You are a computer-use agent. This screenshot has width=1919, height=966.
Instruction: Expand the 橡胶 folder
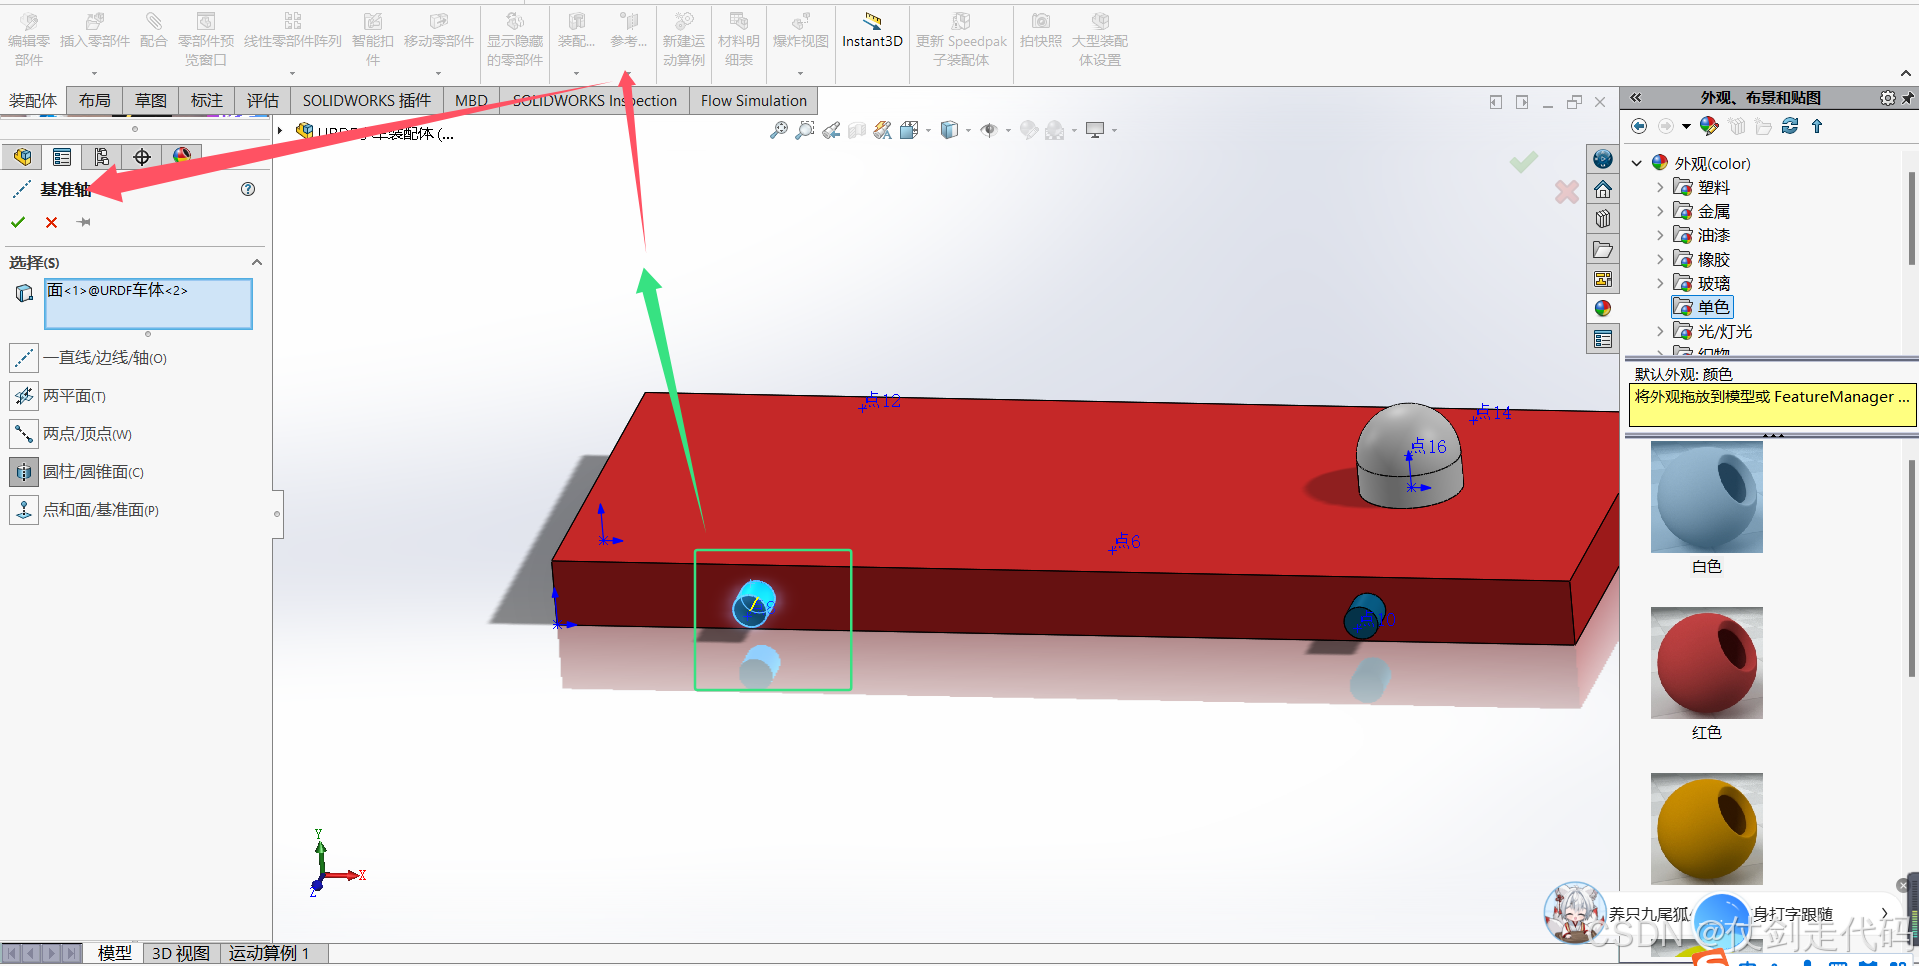1660,259
